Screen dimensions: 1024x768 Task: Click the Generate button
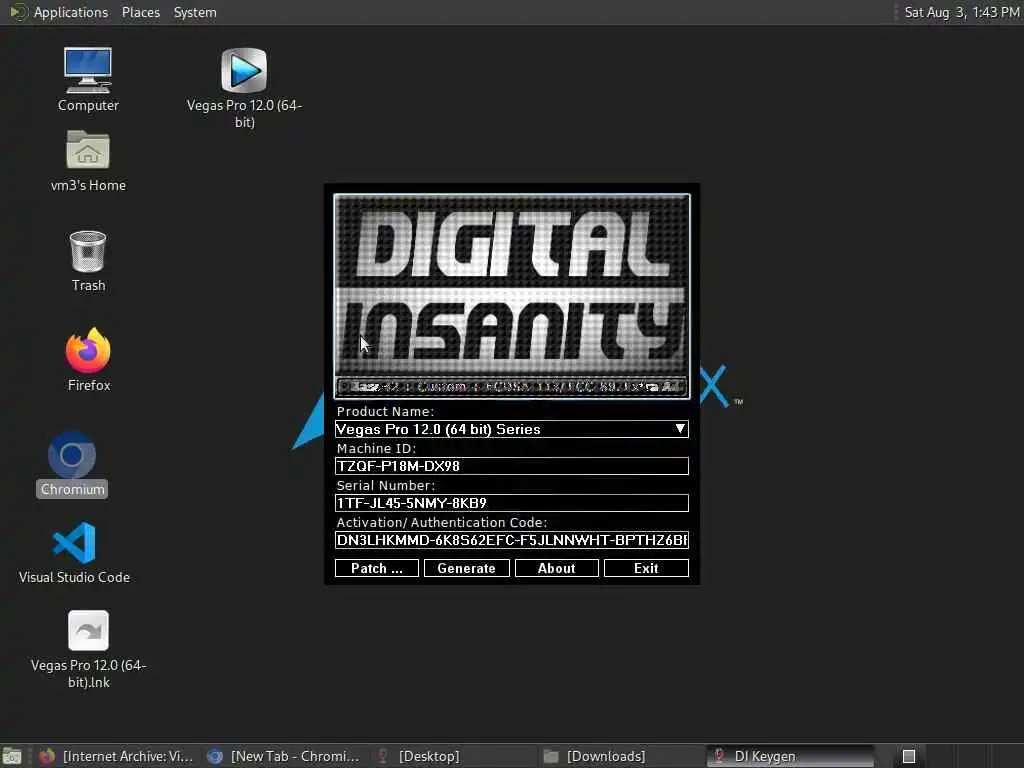point(466,568)
